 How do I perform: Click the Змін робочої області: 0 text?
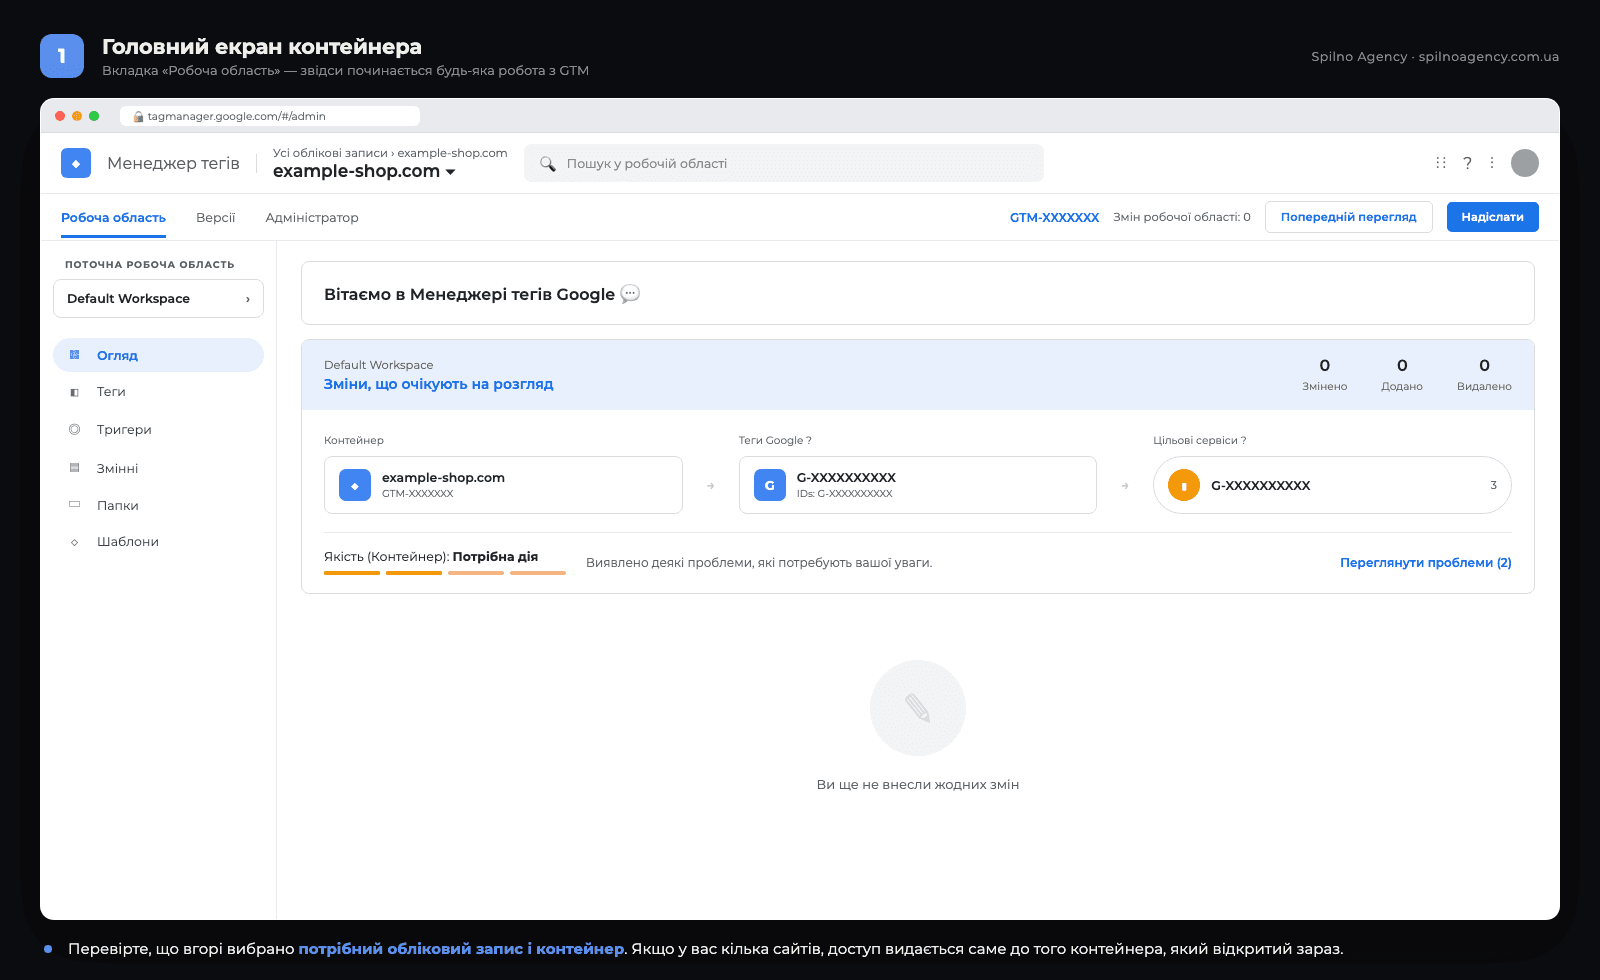[1182, 217]
